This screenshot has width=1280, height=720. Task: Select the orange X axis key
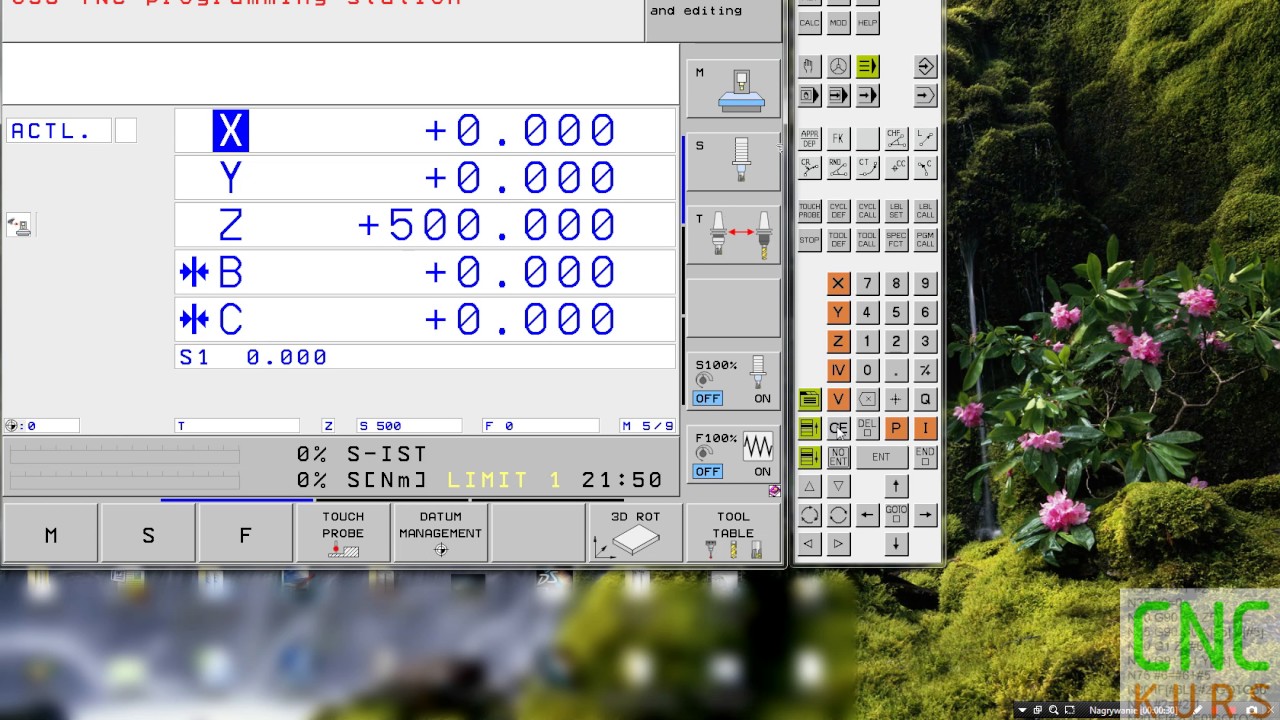tap(838, 284)
